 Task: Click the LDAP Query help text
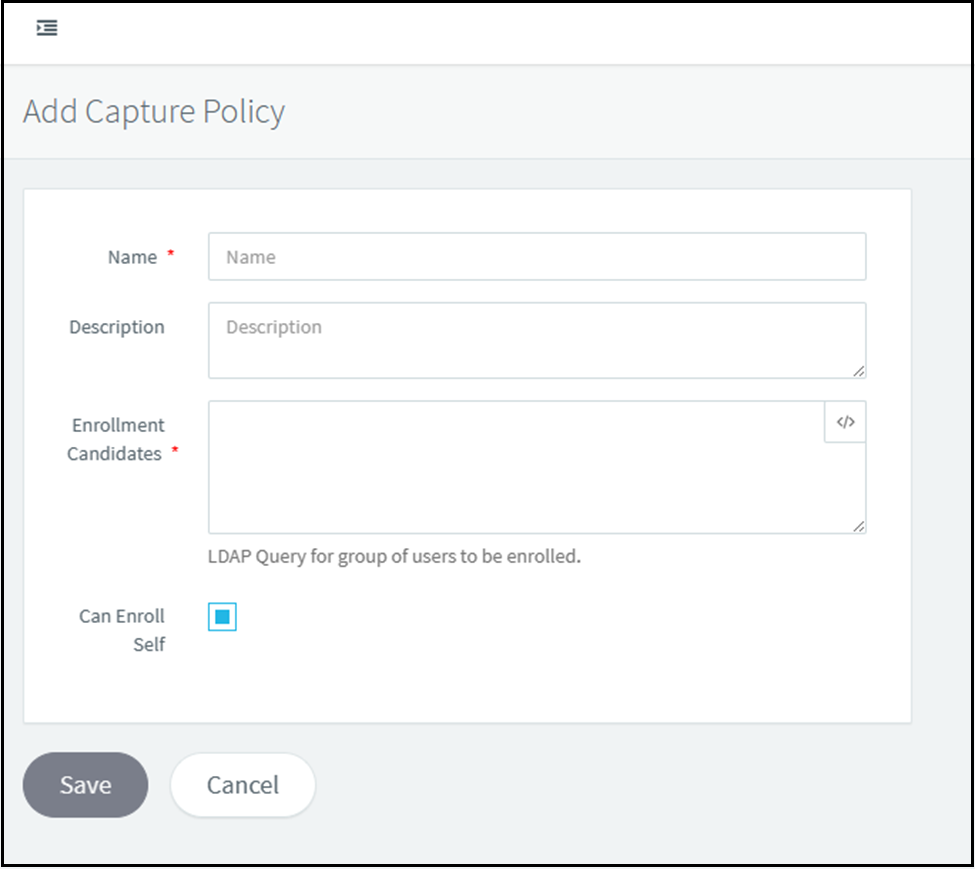pos(394,557)
